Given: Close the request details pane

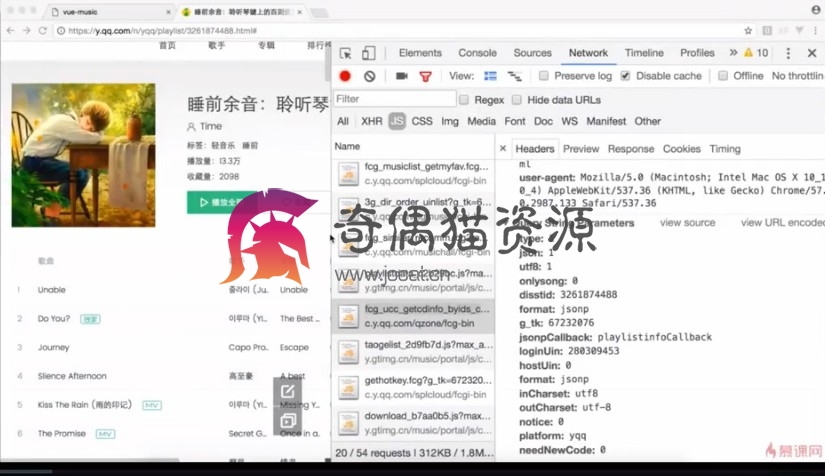Looking at the screenshot, I should 502,149.
